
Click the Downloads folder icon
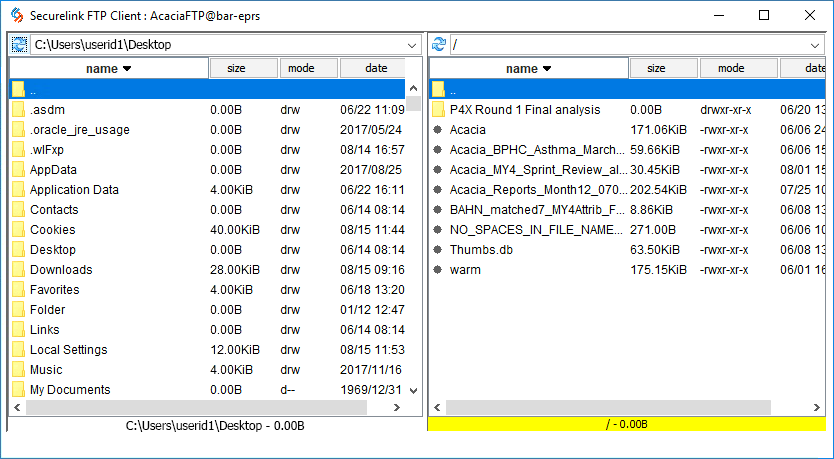(x=18, y=270)
